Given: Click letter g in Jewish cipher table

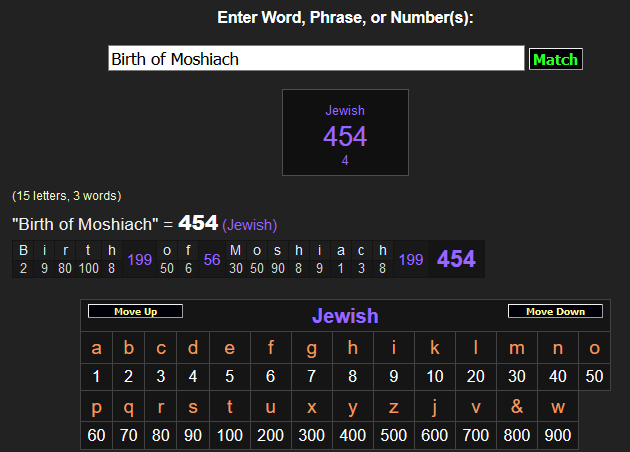Looking at the screenshot, I should [312, 348].
